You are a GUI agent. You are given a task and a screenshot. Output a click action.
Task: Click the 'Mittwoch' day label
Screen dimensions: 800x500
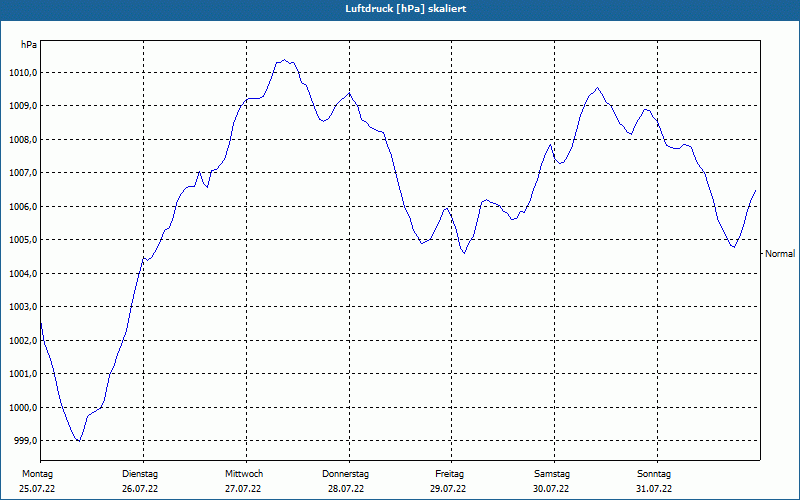[x=244, y=474]
